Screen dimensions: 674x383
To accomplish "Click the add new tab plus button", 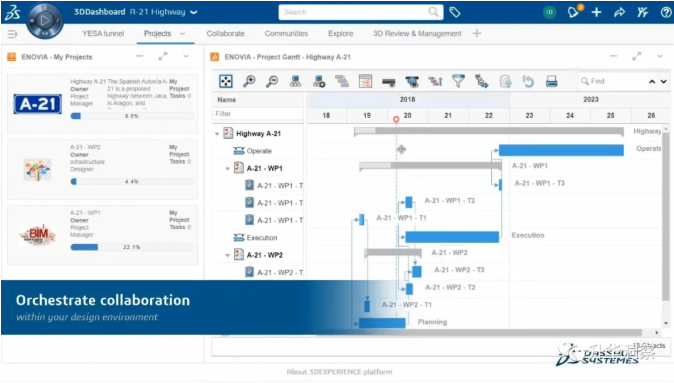I will [x=477, y=33].
